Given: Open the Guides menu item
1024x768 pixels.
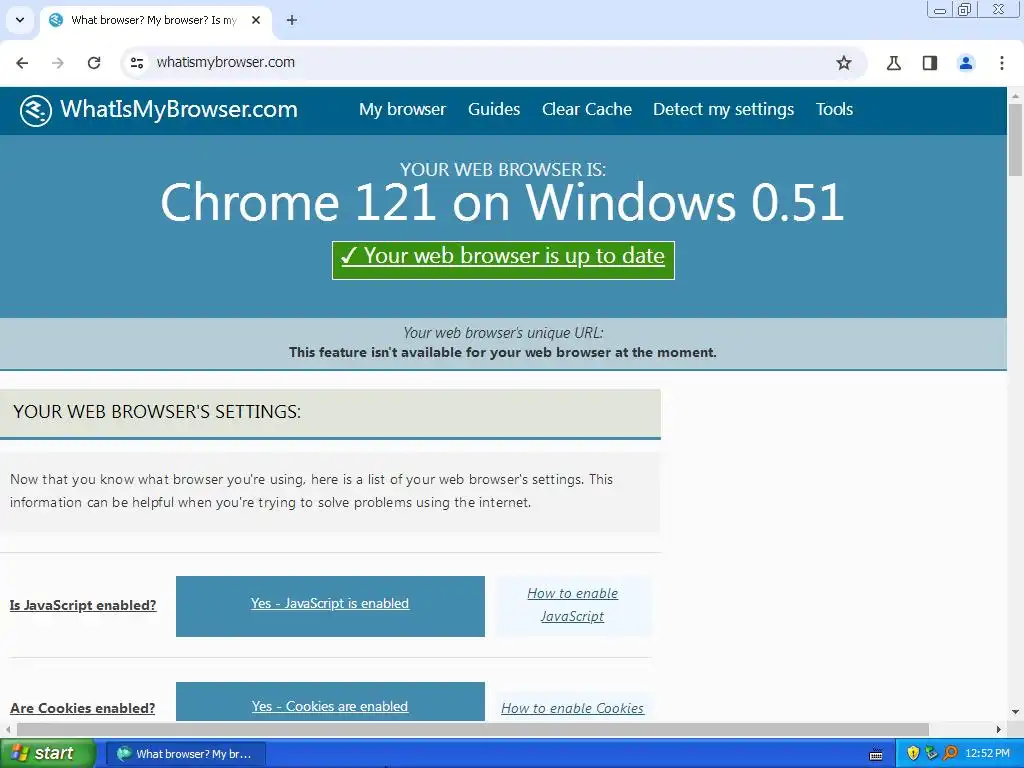Looking at the screenshot, I should [x=494, y=109].
